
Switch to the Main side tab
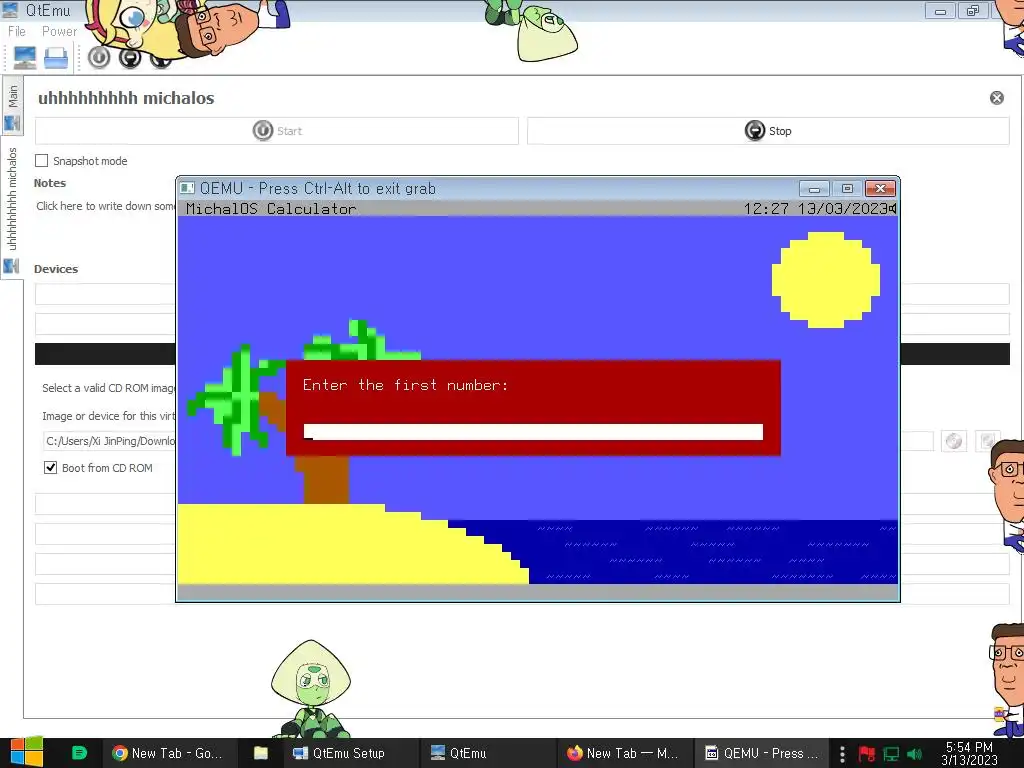point(12,105)
